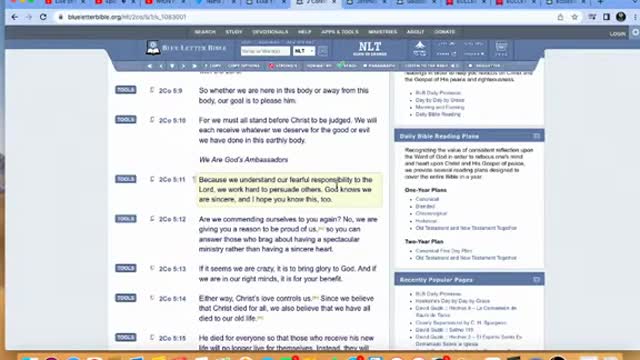Jump to the previous book with the first arrow
Image resolution: width=640 pixels, height=360 pixels.
tap(149, 66)
